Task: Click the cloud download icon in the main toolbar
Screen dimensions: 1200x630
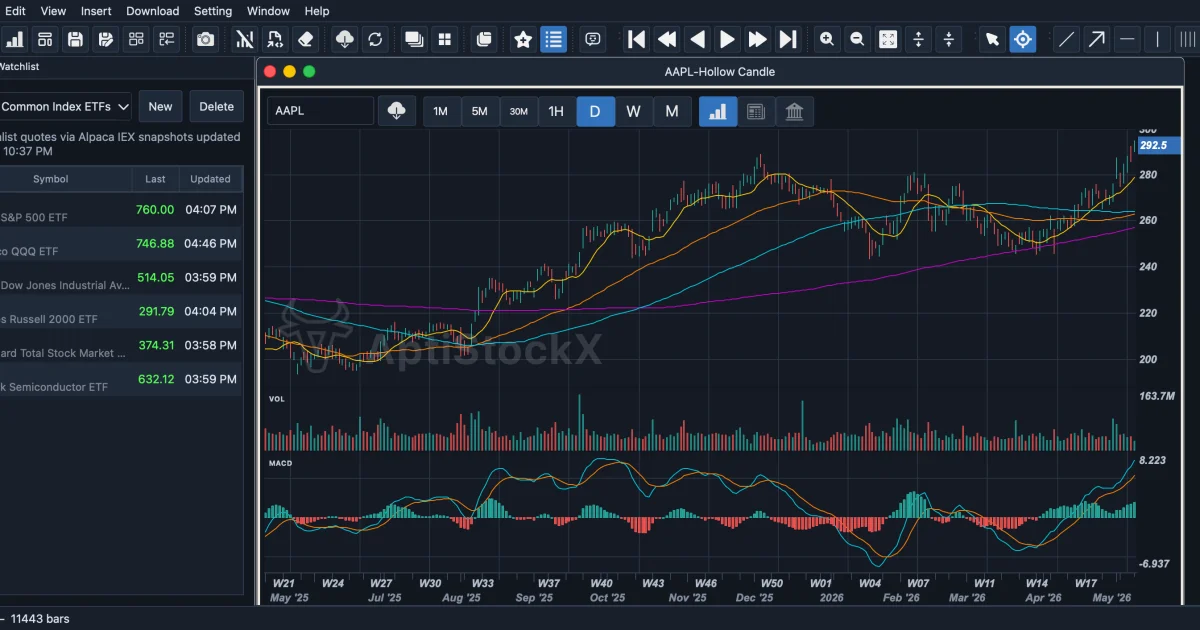Action: [x=345, y=39]
